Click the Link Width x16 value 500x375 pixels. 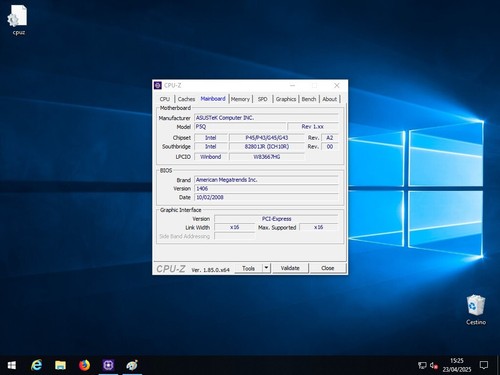tap(235, 227)
